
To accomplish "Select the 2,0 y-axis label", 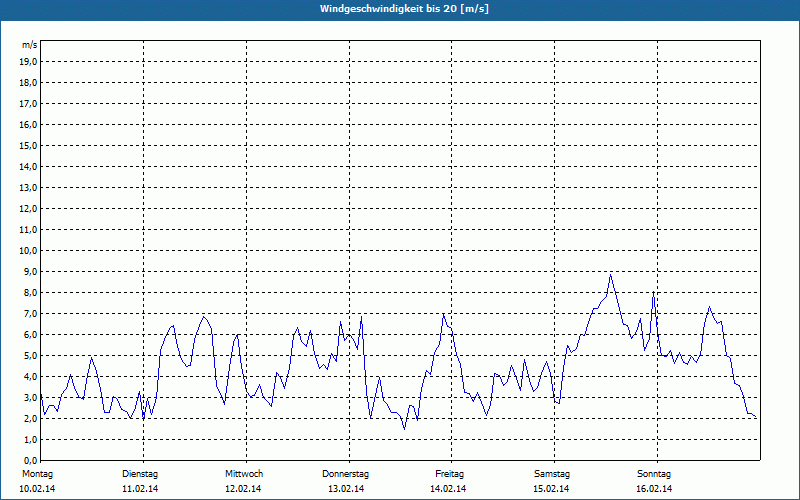I will [31, 418].
